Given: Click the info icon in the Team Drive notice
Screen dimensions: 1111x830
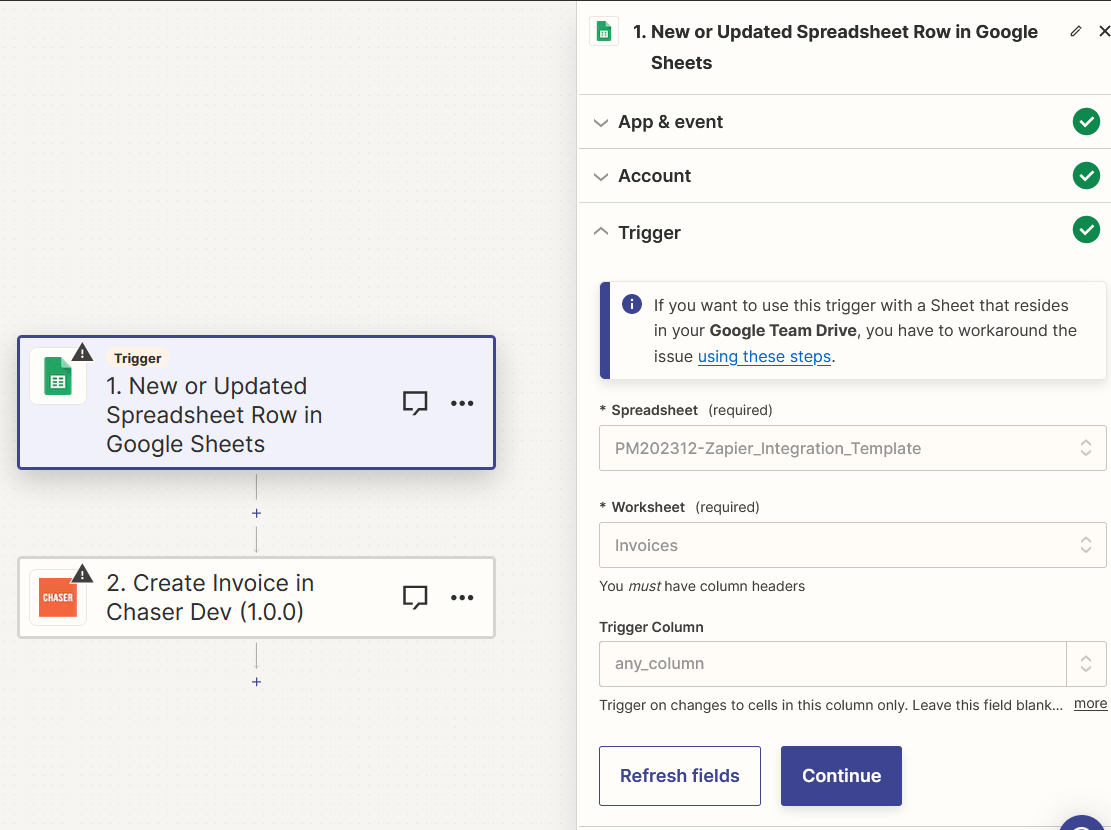Looking at the screenshot, I should [631, 305].
